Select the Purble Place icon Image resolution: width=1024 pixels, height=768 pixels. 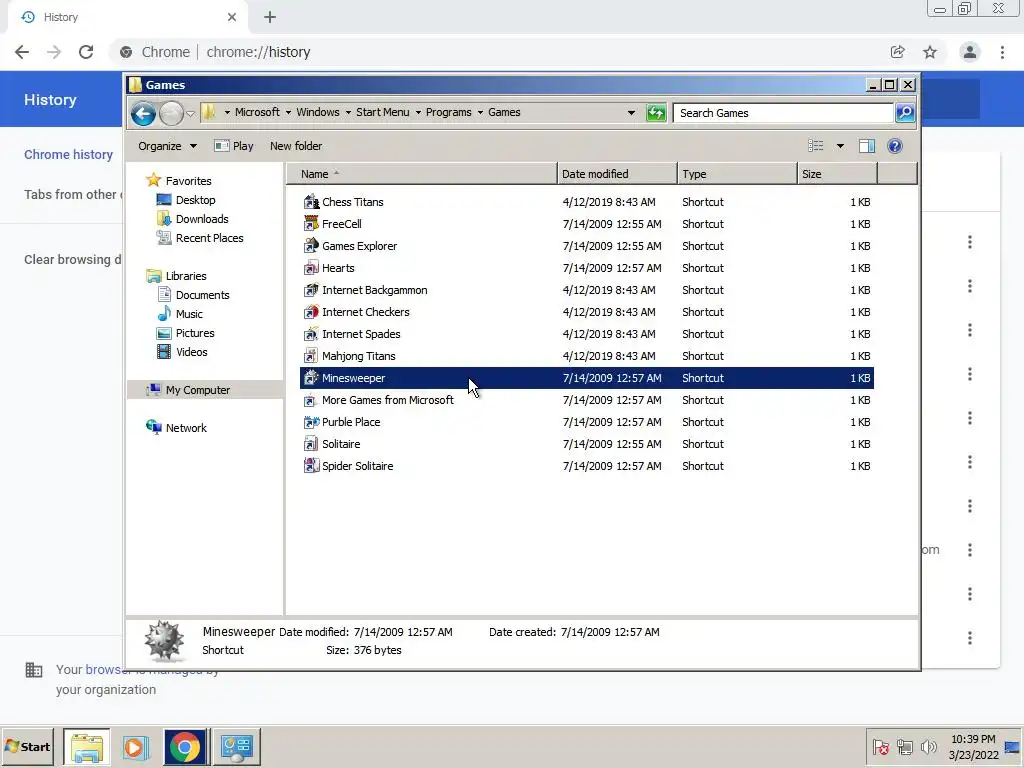click(x=311, y=422)
